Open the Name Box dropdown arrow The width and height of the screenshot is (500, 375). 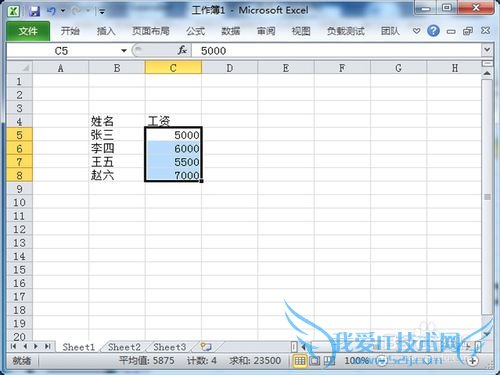click(124, 51)
